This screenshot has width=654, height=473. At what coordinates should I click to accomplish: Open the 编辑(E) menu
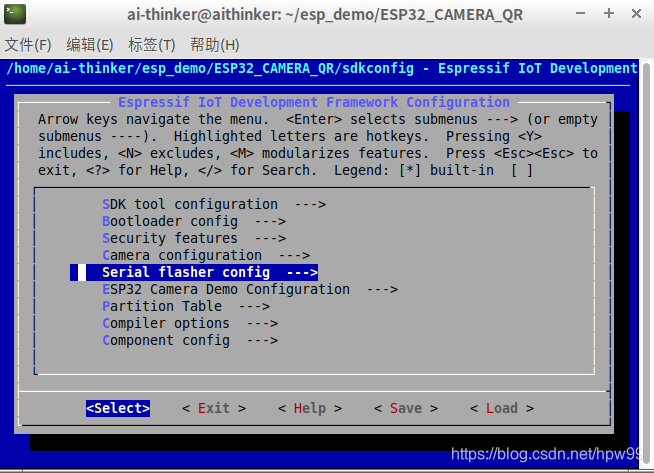tap(90, 45)
